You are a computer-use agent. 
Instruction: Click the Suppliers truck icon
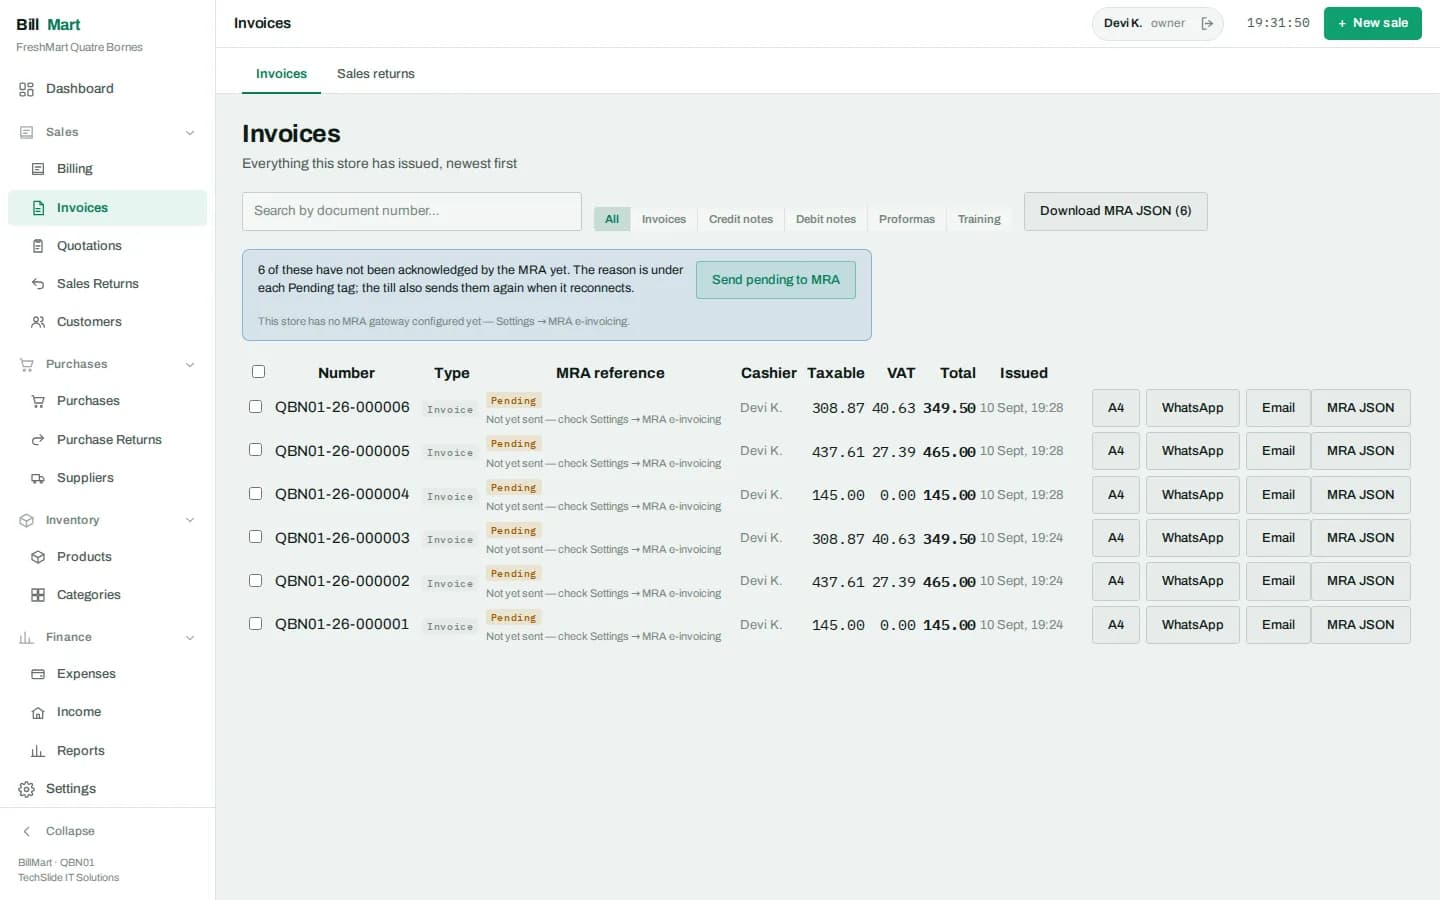[x=38, y=478]
